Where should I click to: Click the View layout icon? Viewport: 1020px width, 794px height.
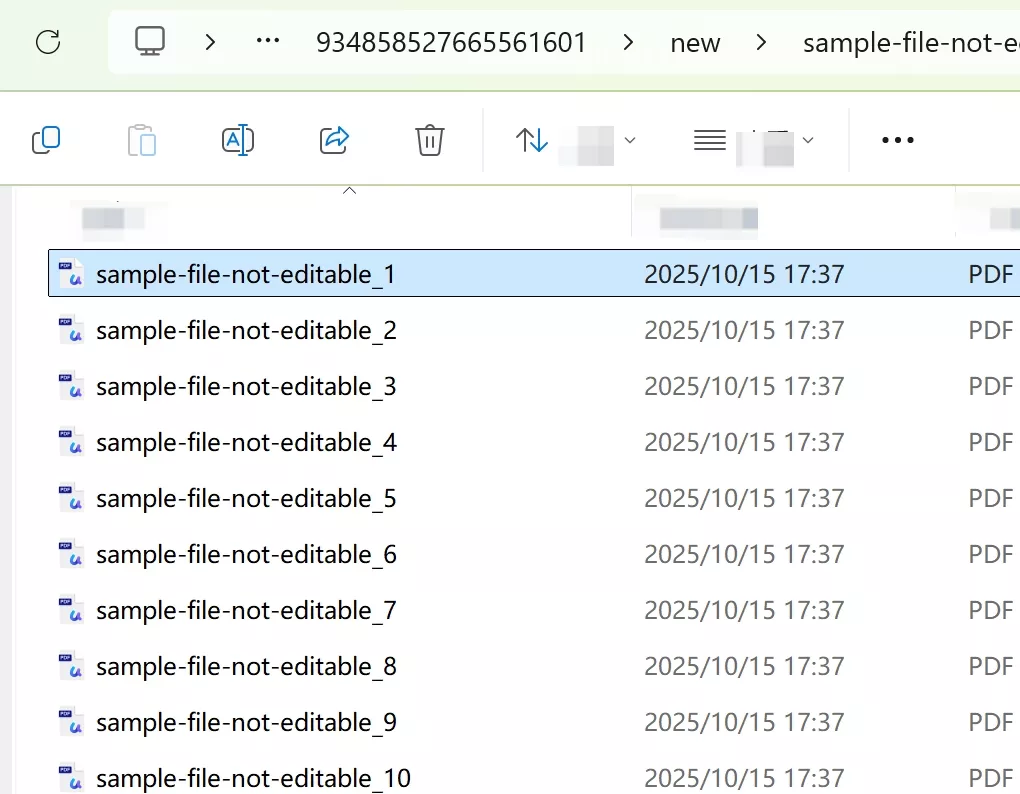tap(709, 140)
